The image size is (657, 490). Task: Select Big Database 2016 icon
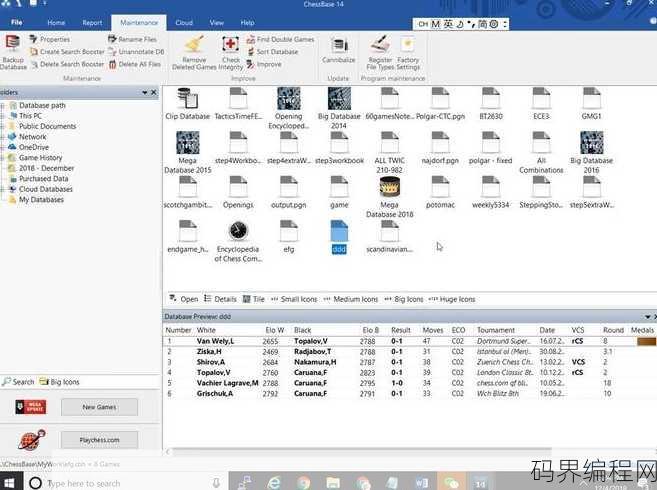[x=592, y=152]
